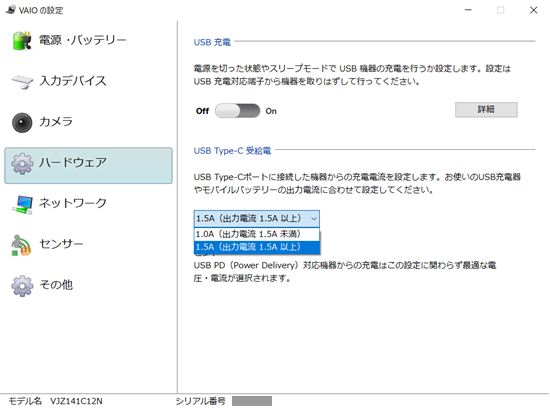Open the ネットワーク settings category
Viewport: 550px width, 408px height.
(88, 204)
